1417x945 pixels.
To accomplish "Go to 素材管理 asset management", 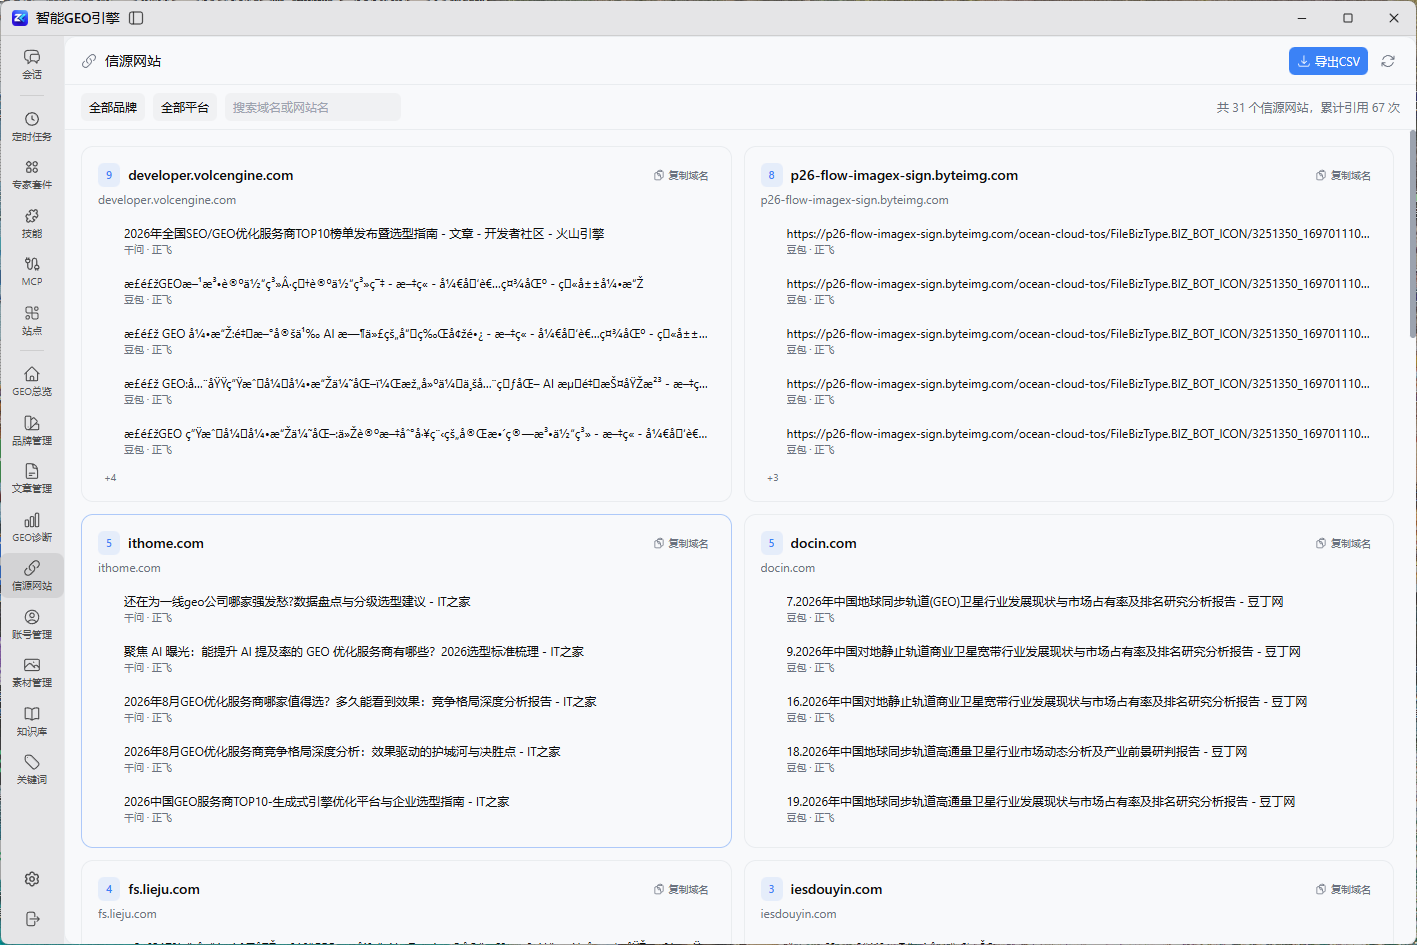I will [32, 672].
